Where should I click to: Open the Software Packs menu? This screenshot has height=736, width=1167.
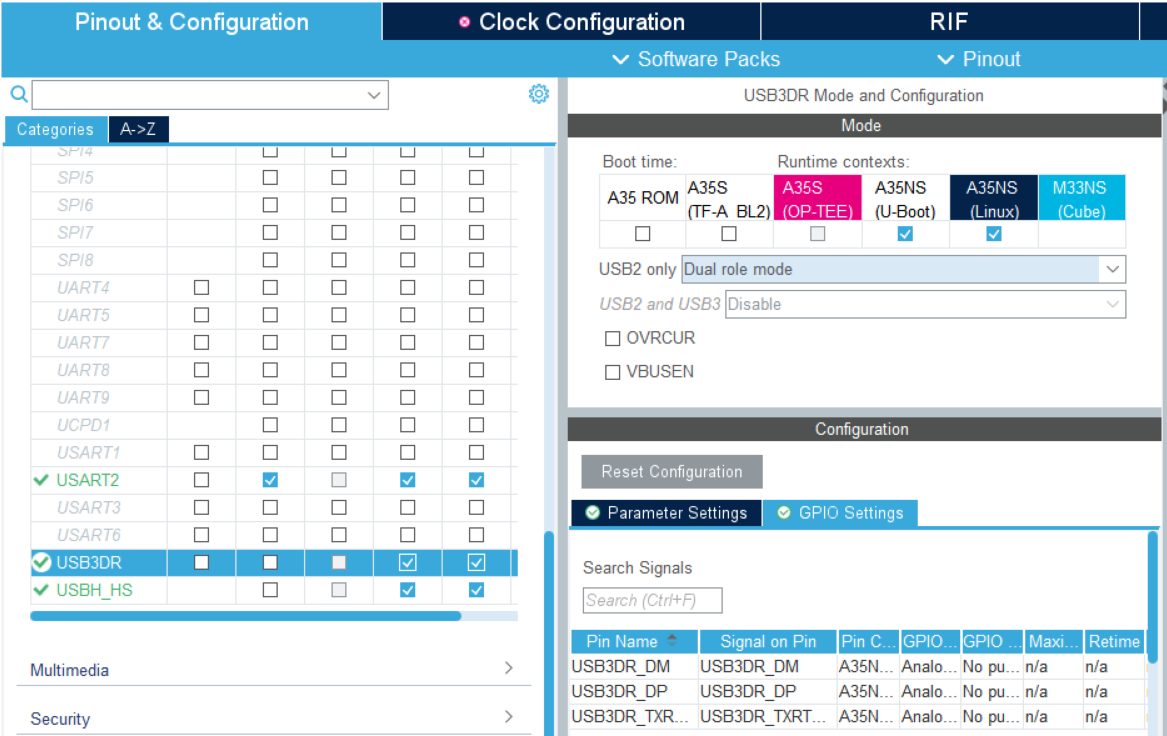(696, 59)
